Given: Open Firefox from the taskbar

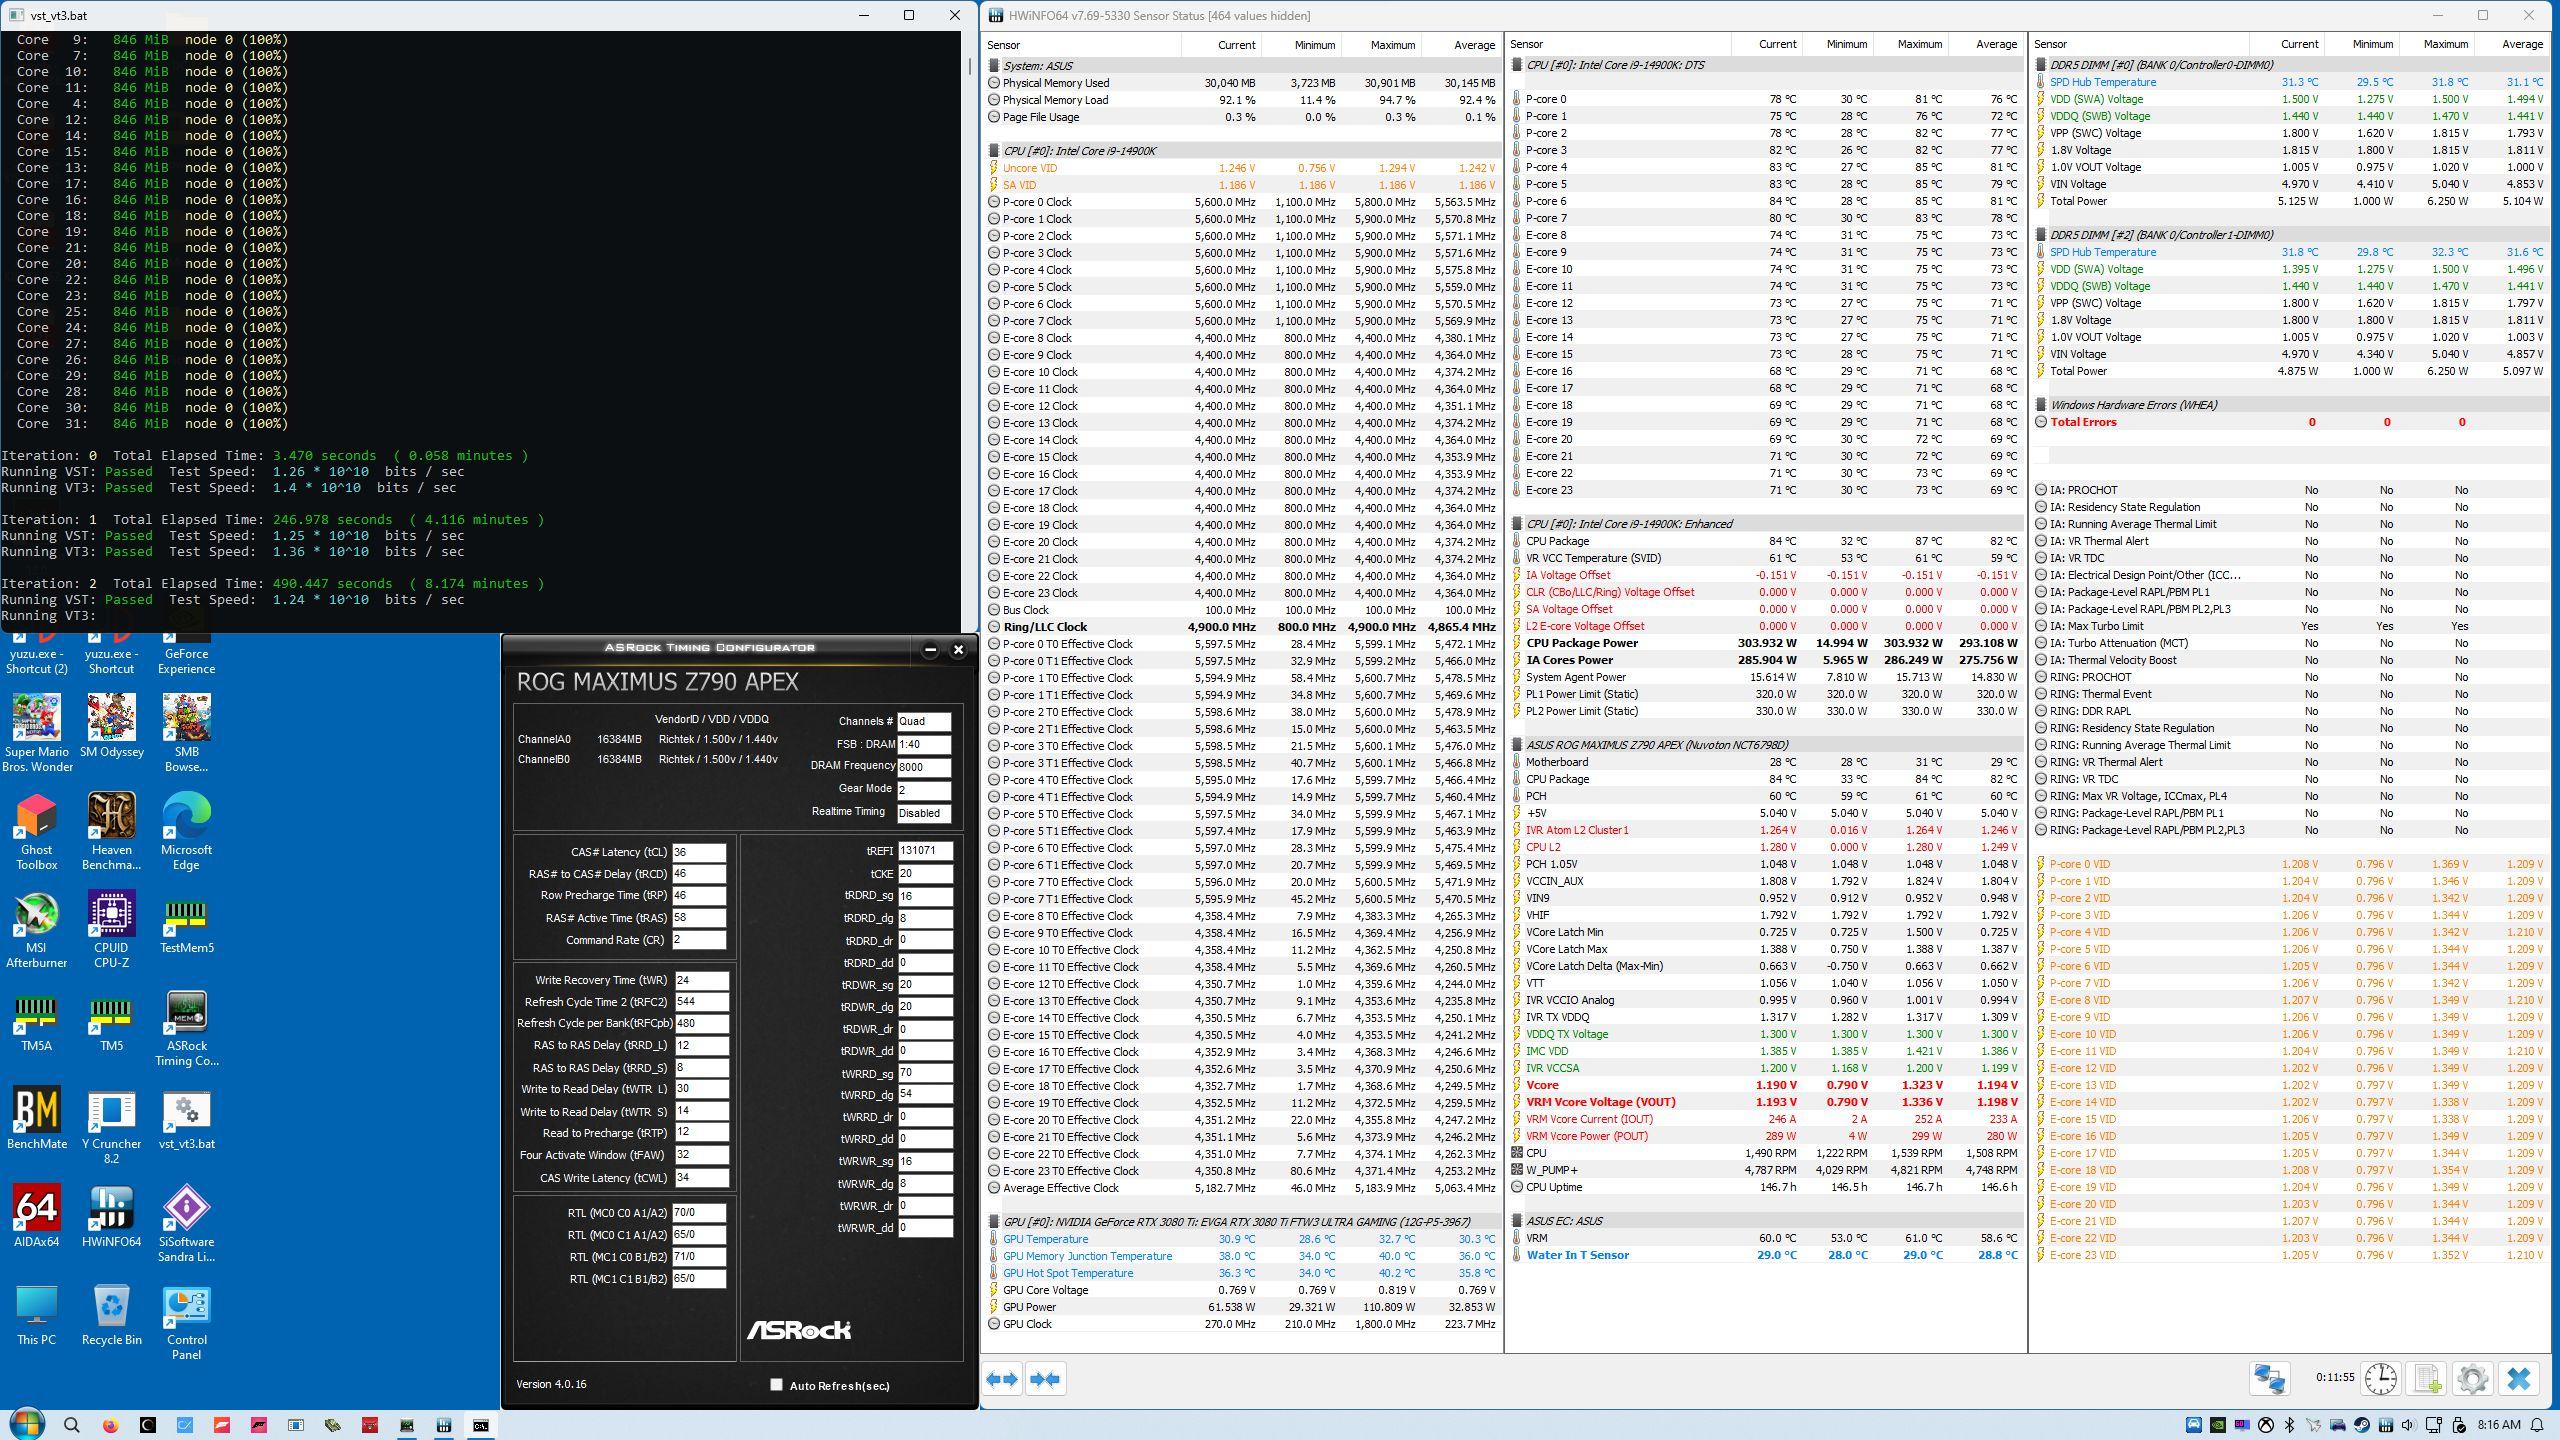Looking at the screenshot, I should click(x=110, y=1425).
